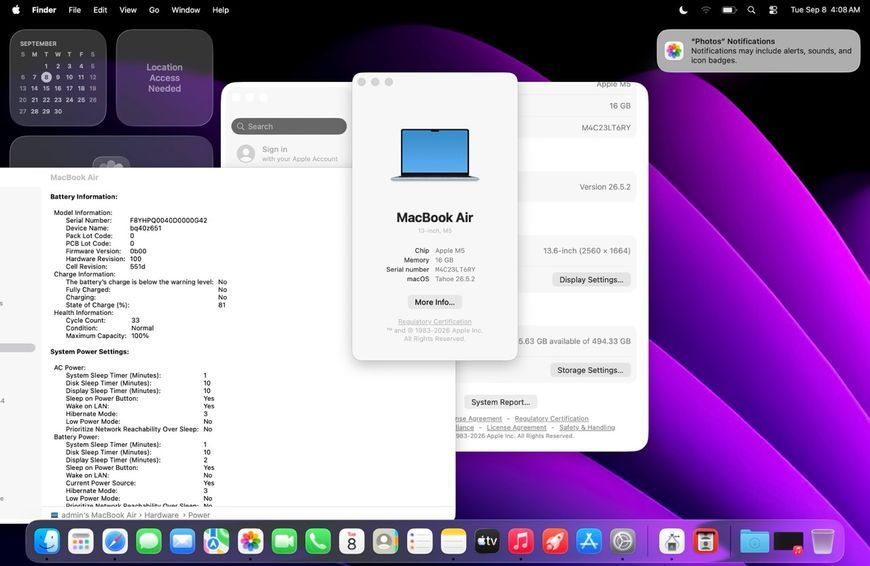Open the Launchpad apps grid in Dock
Screen dimensions: 870x566
pyautogui.click(x=81, y=542)
